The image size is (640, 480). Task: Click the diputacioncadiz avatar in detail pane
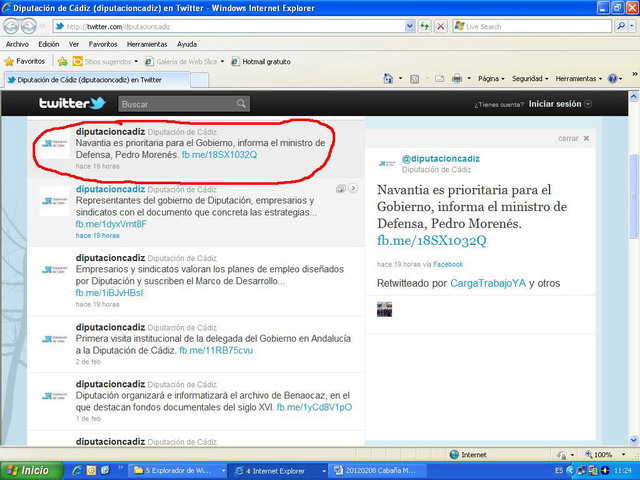pyautogui.click(x=387, y=163)
